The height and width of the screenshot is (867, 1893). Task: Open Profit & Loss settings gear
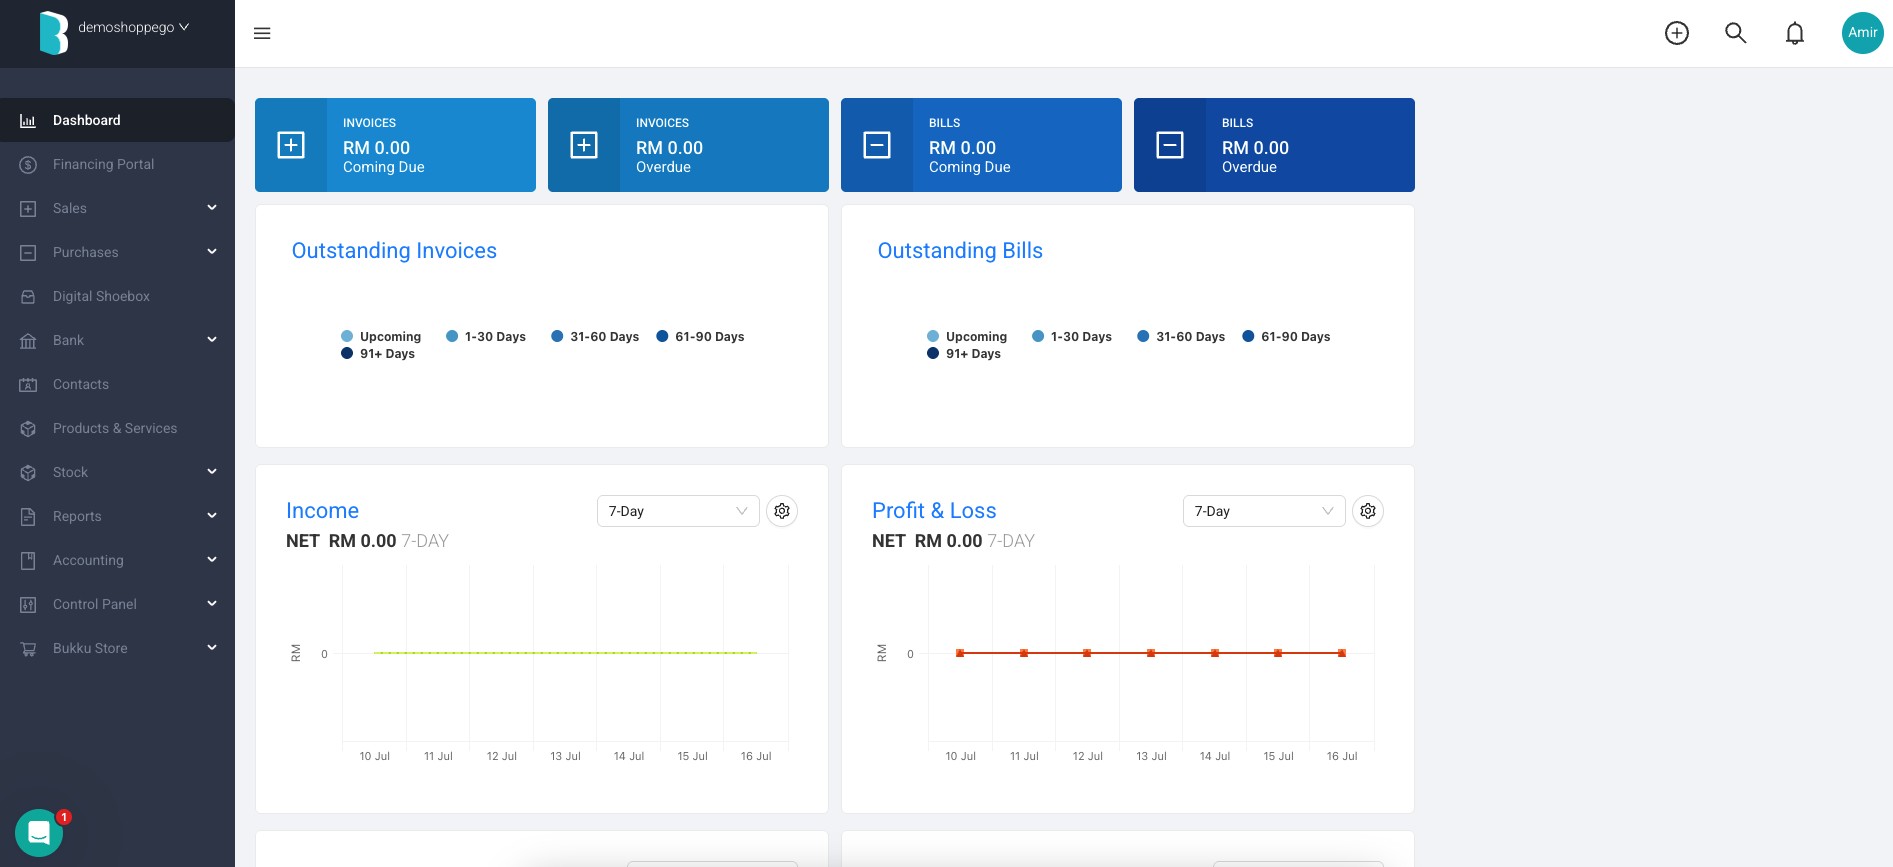coord(1368,511)
